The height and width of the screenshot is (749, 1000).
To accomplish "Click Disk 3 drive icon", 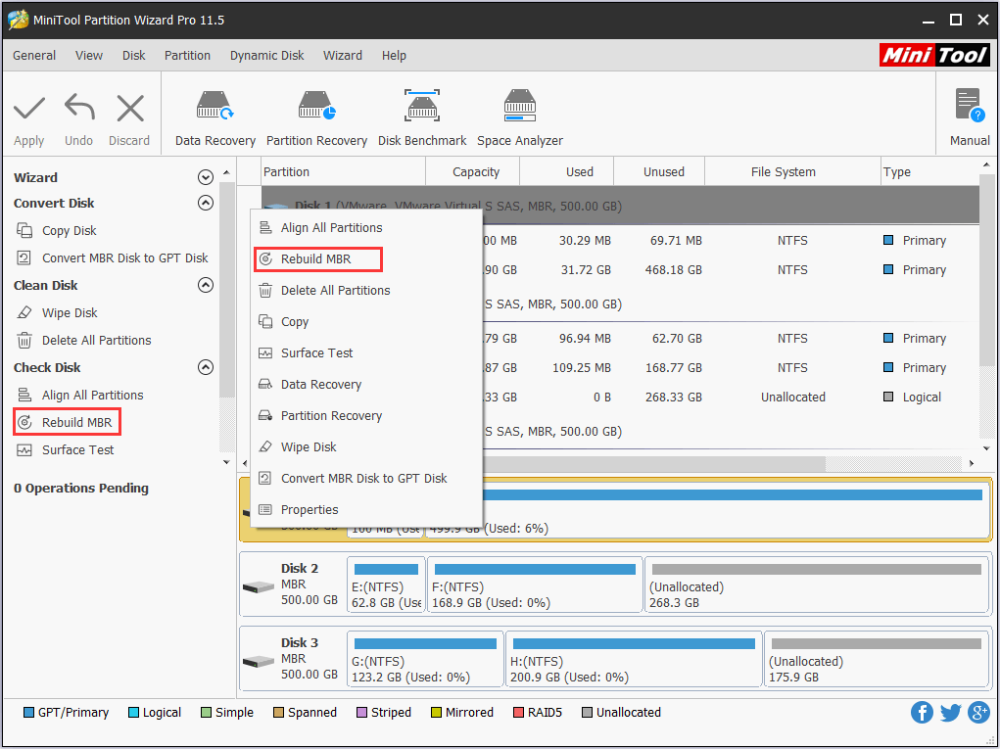I will coord(258,661).
